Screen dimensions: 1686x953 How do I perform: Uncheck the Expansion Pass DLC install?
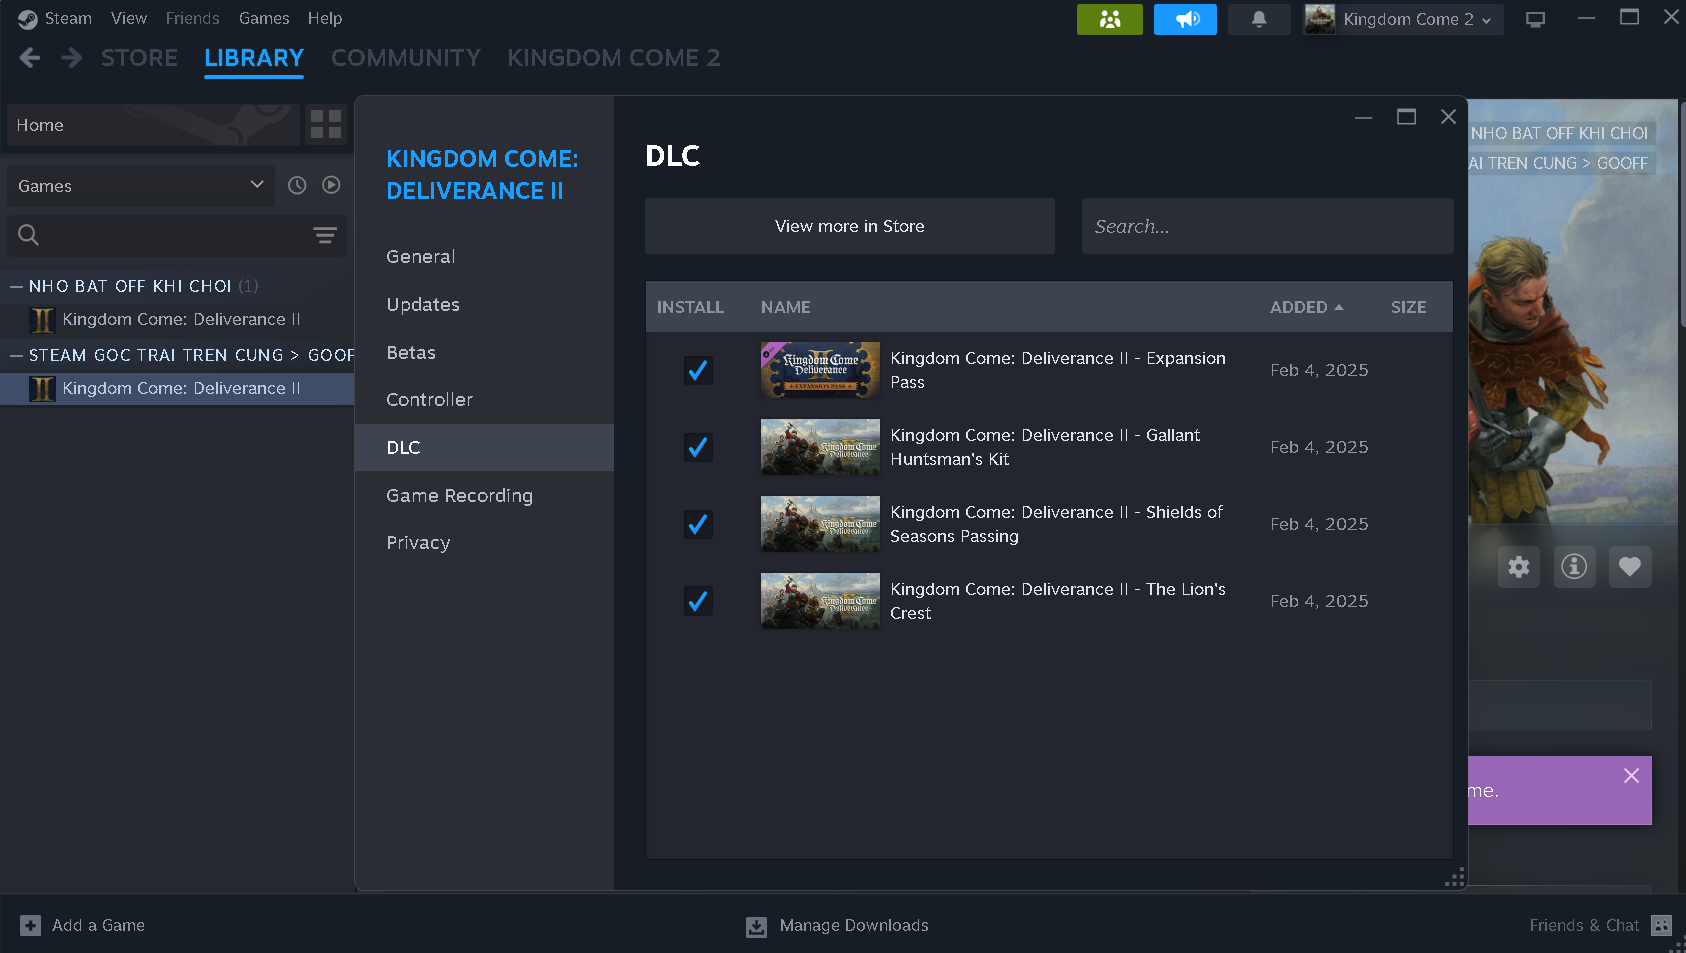click(x=698, y=370)
